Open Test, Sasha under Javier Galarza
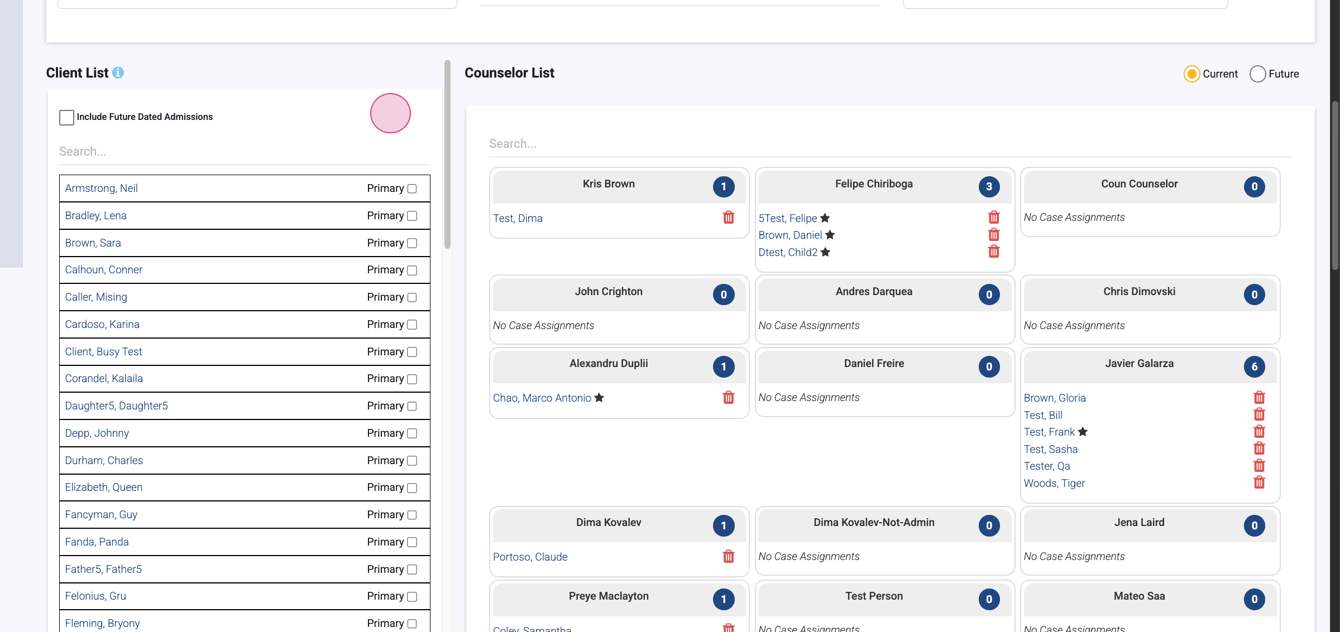This screenshot has height=632, width=1340. pyautogui.click(x=1050, y=448)
